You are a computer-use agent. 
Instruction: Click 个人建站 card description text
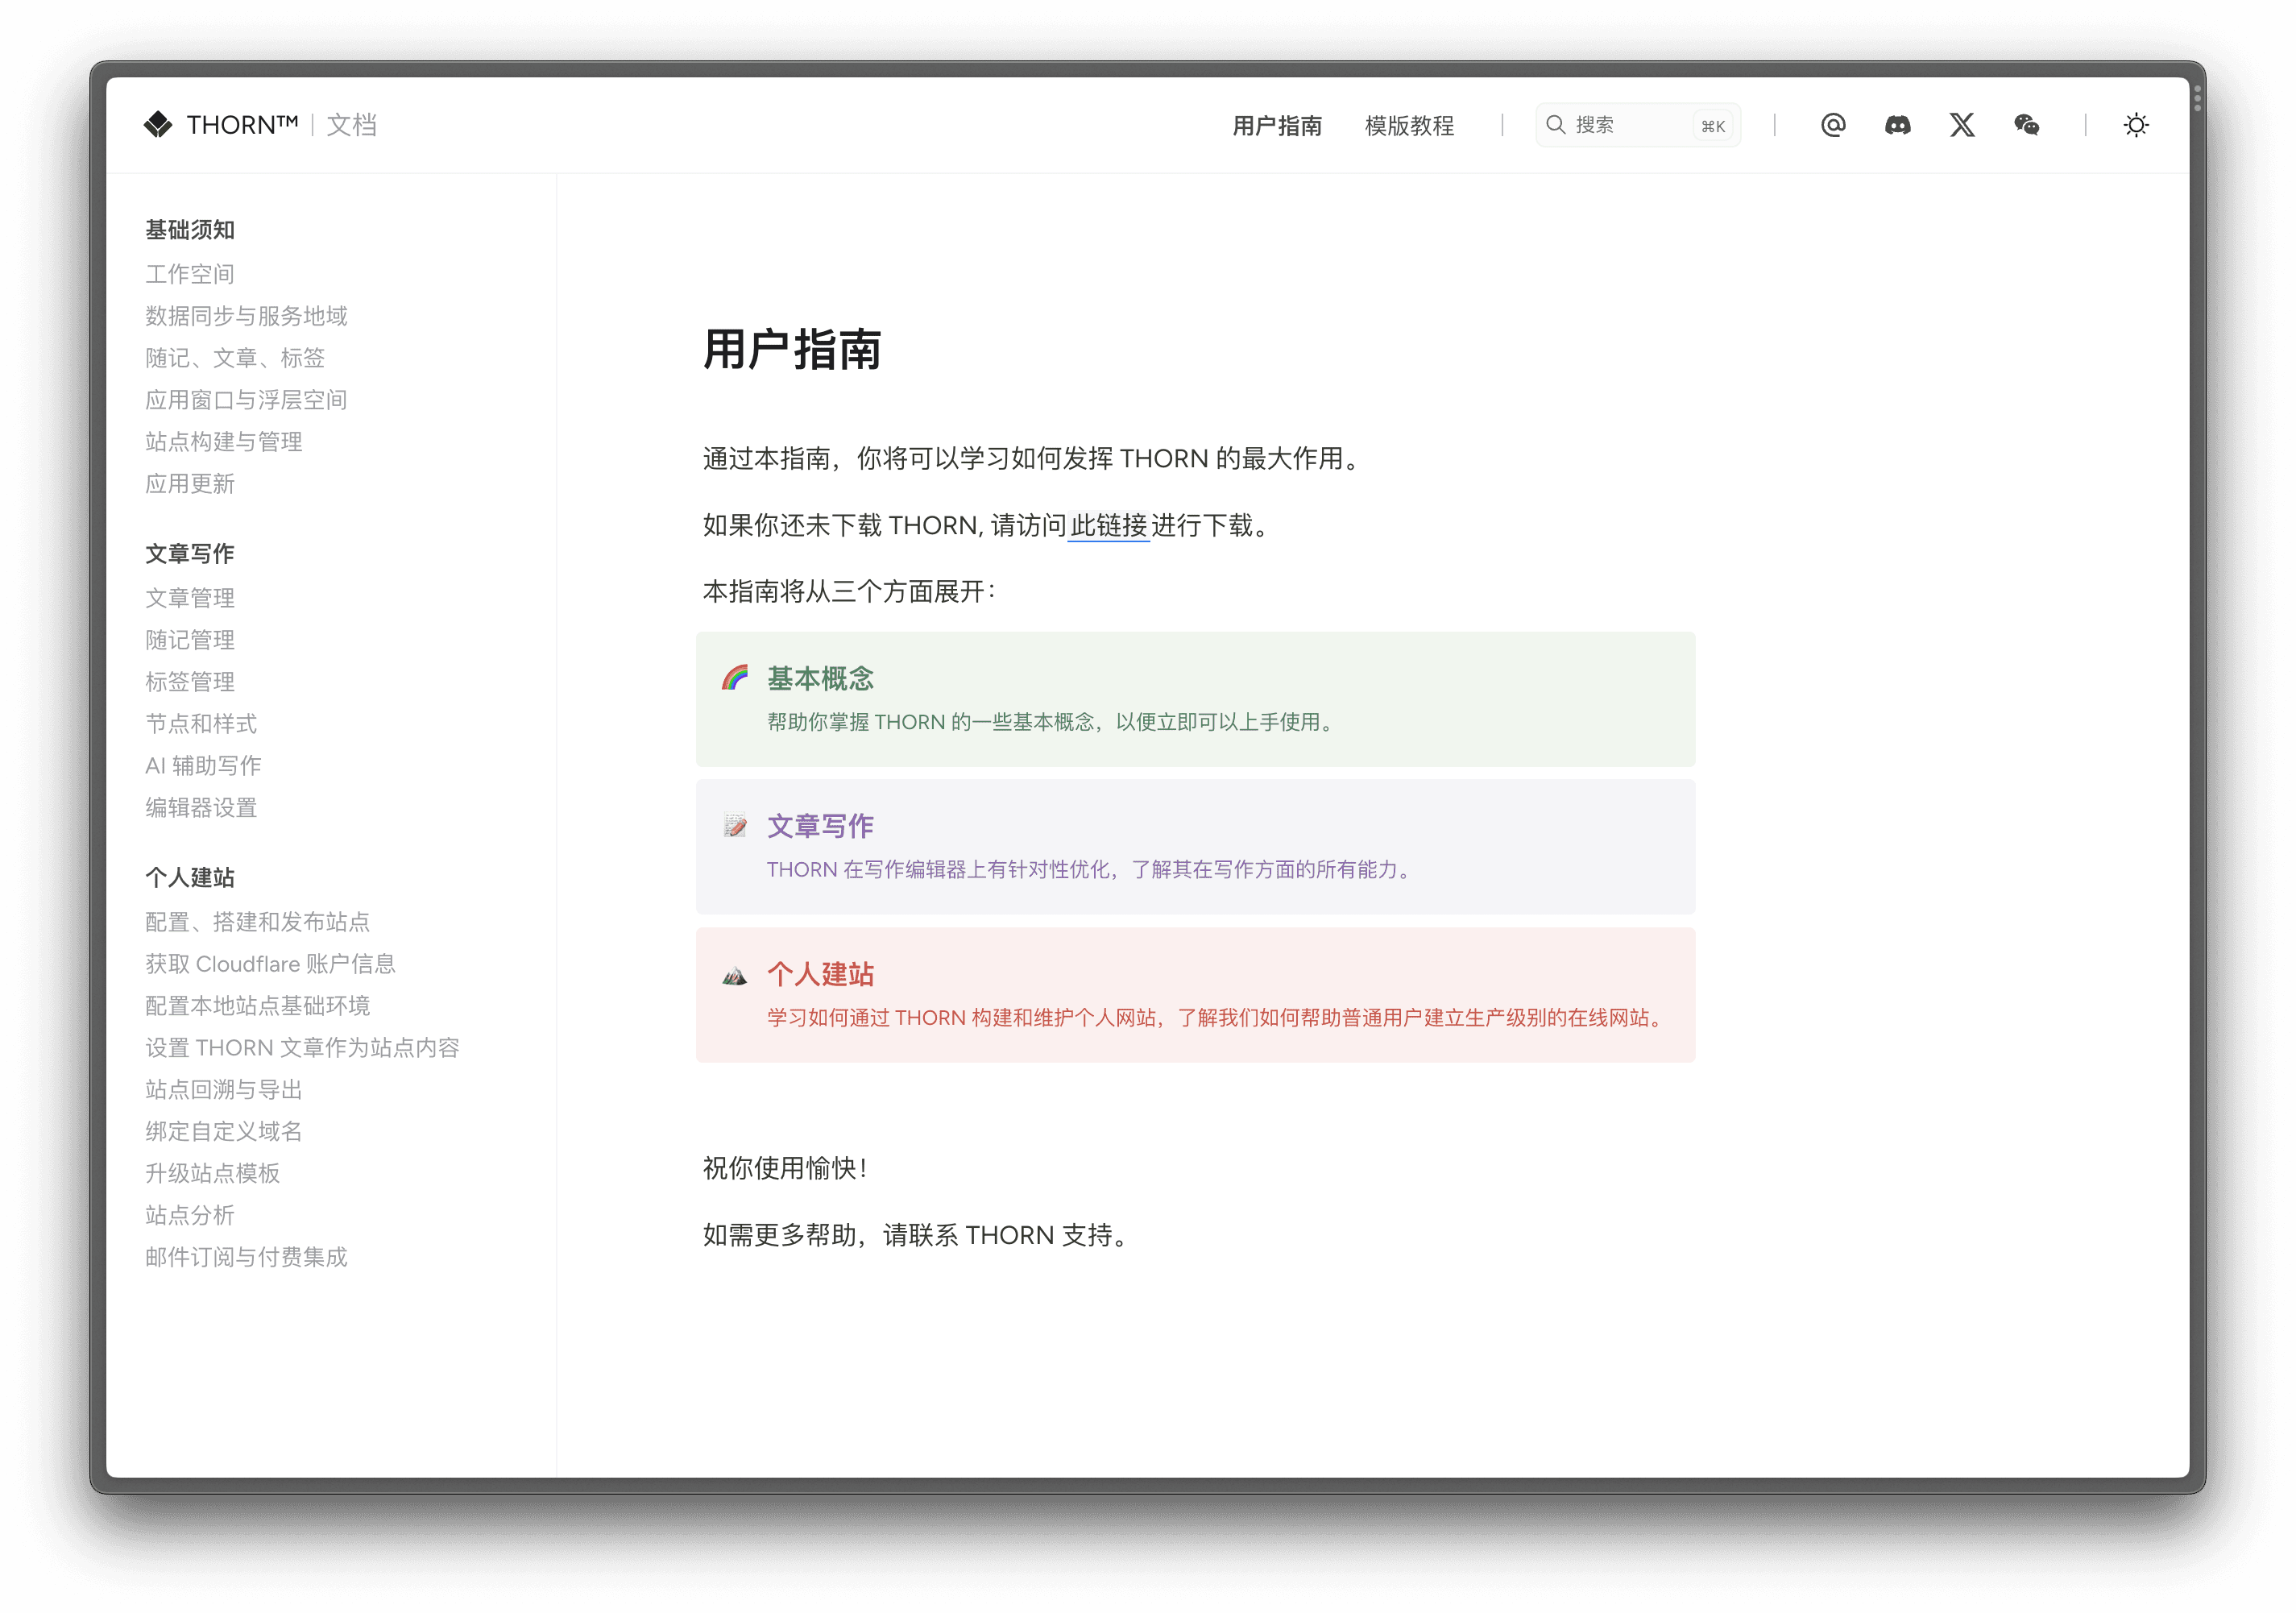(1217, 1018)
